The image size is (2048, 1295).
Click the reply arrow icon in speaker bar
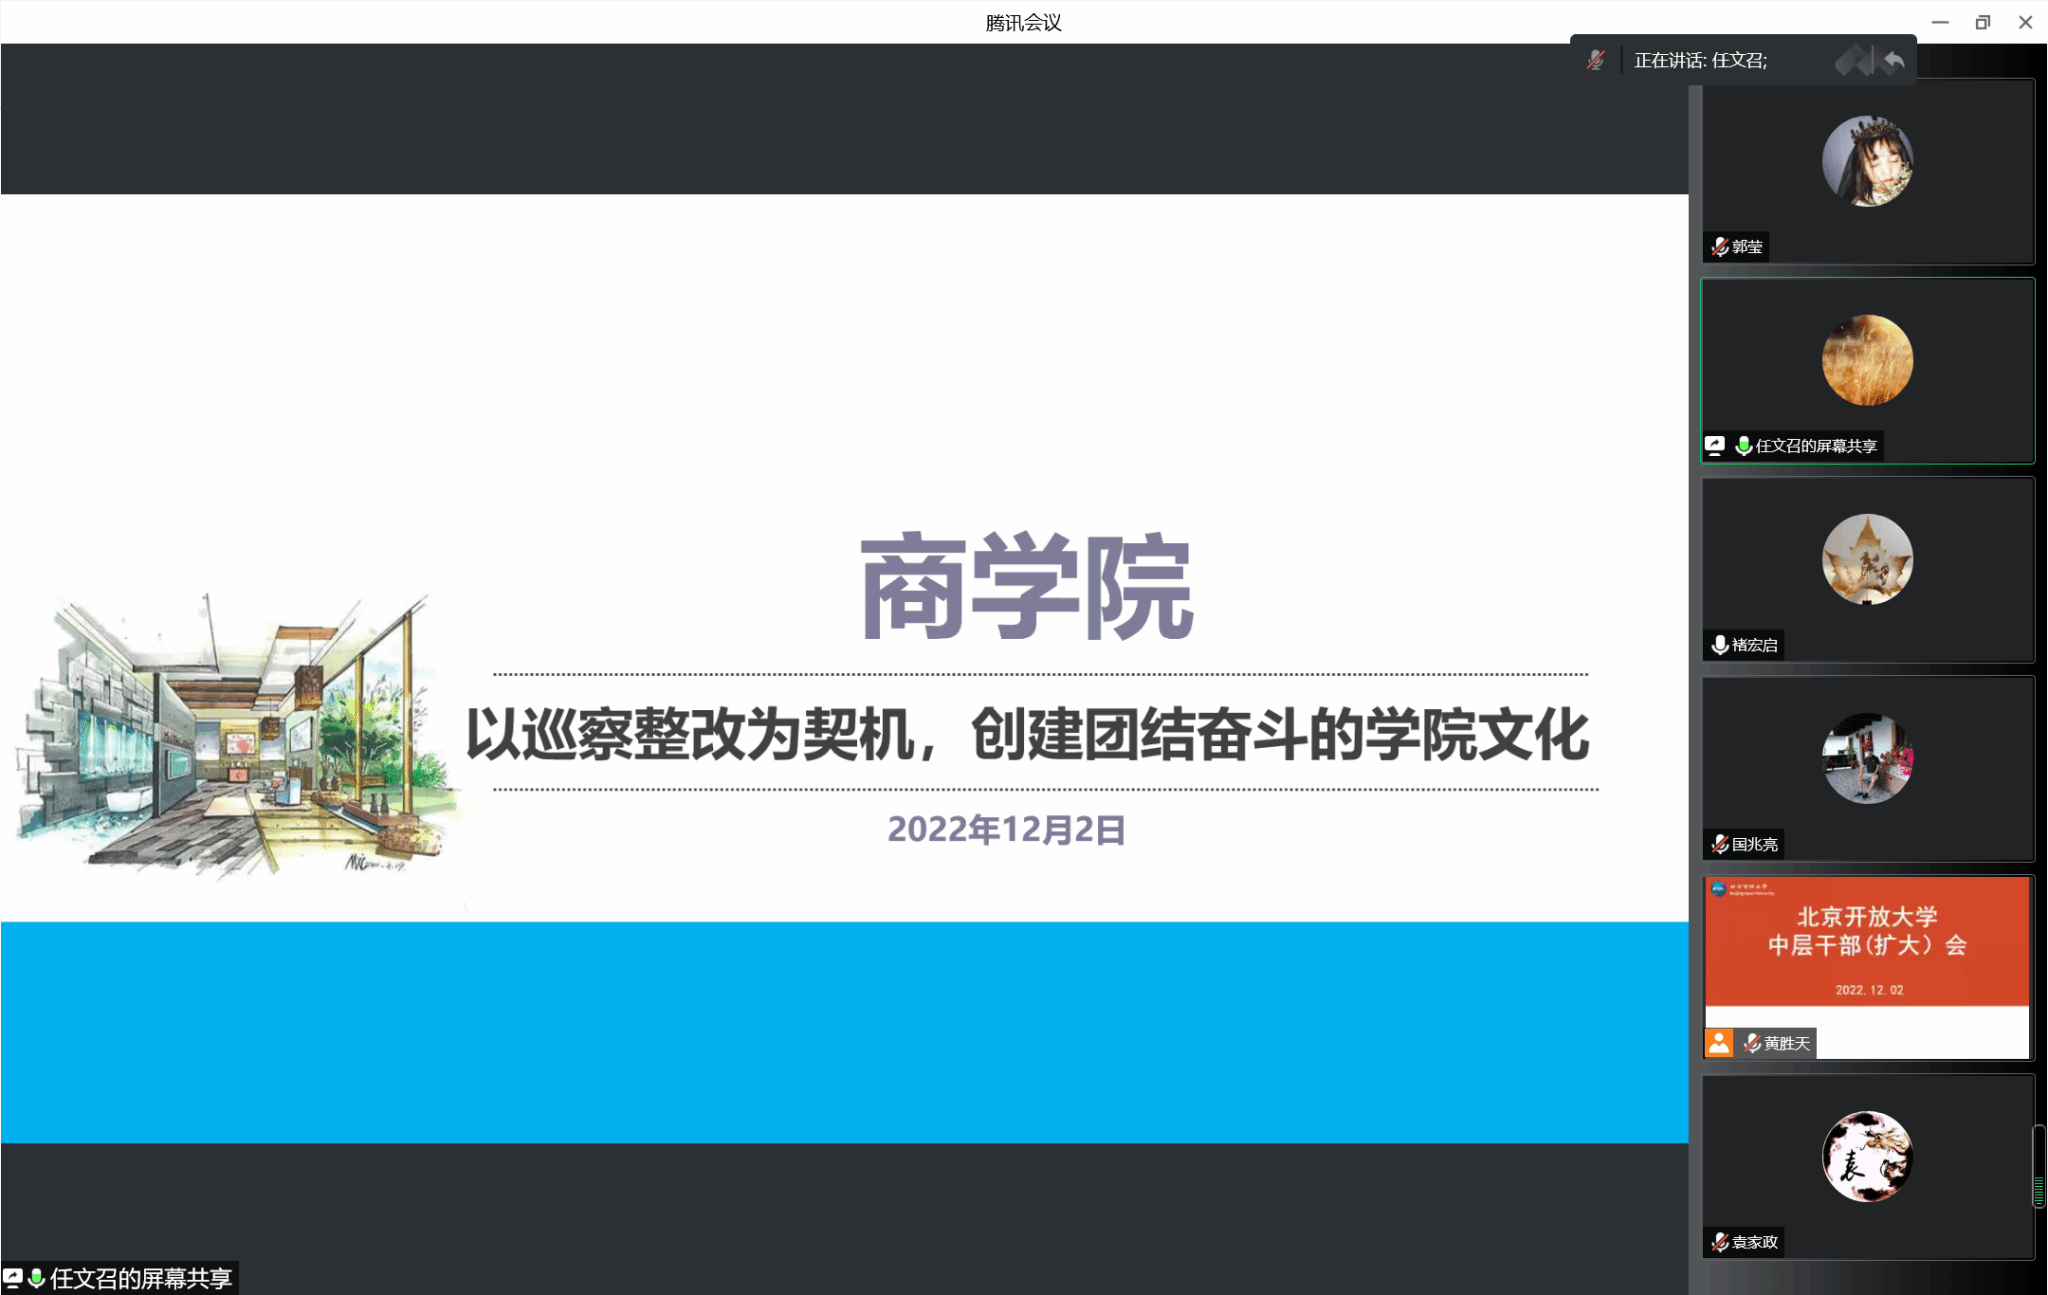[1894, 61]
